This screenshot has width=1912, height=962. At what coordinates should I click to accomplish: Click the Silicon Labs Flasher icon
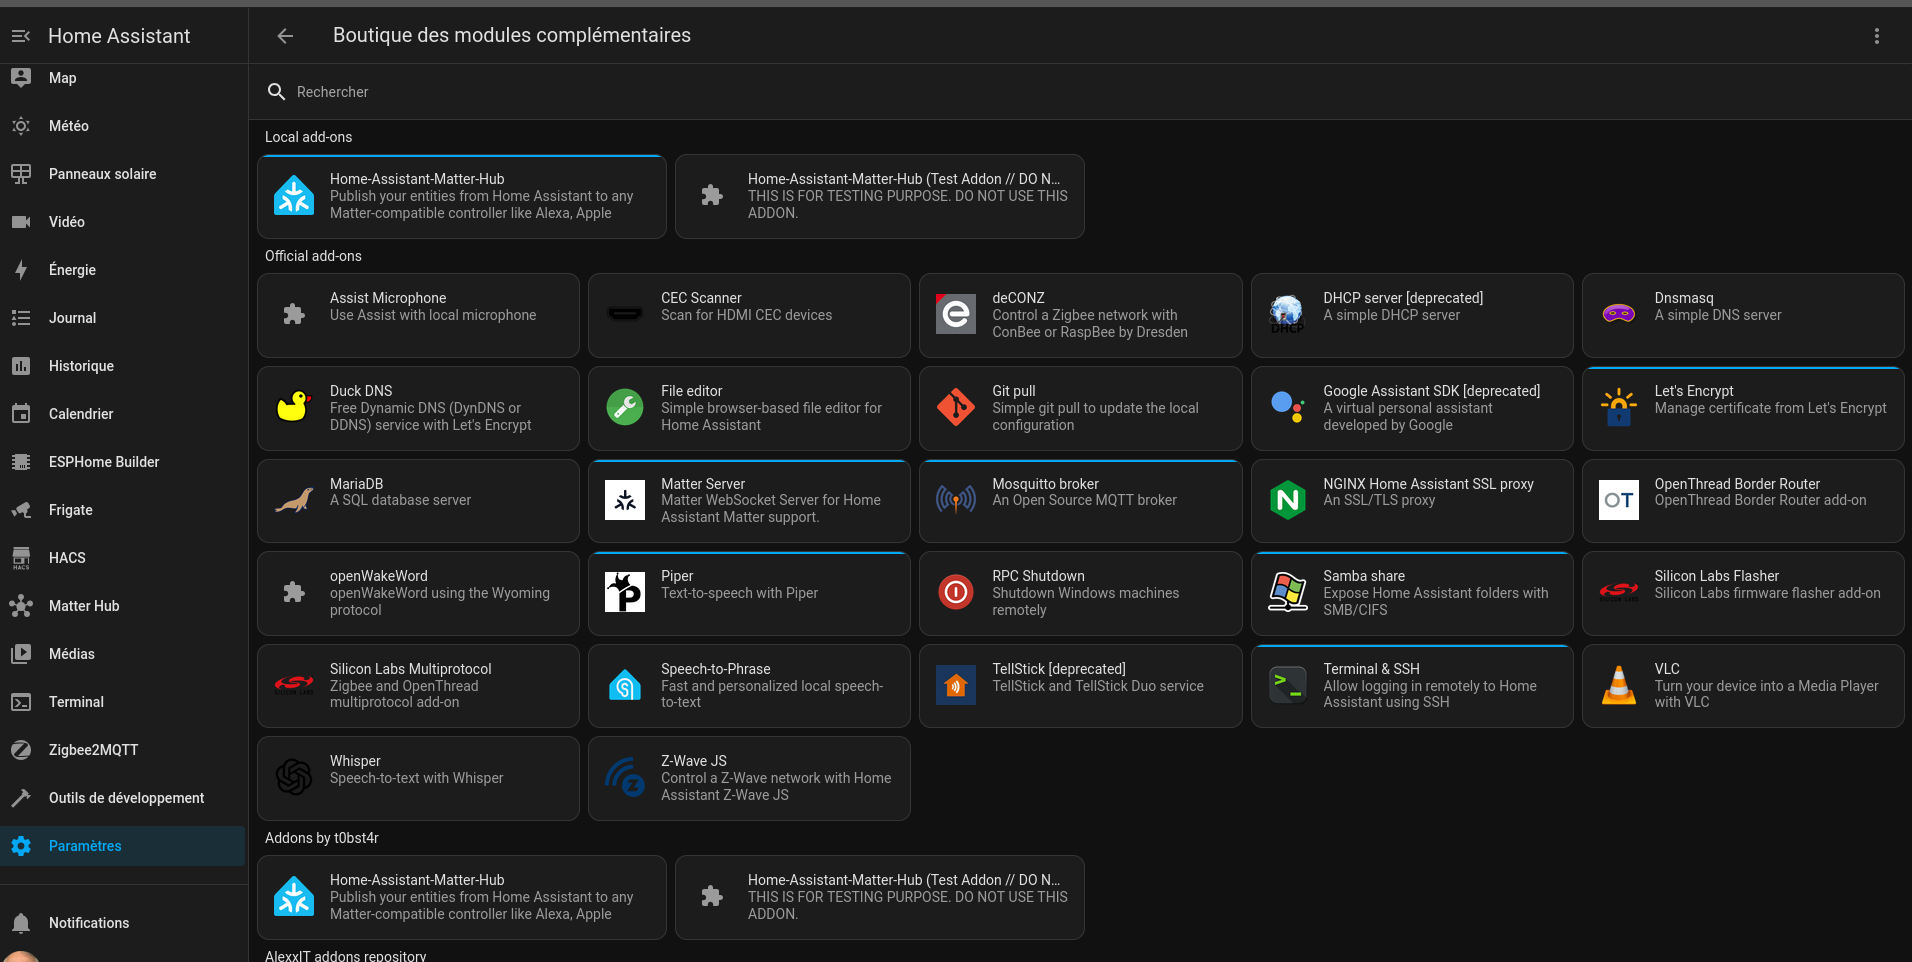coord(1618,592)
